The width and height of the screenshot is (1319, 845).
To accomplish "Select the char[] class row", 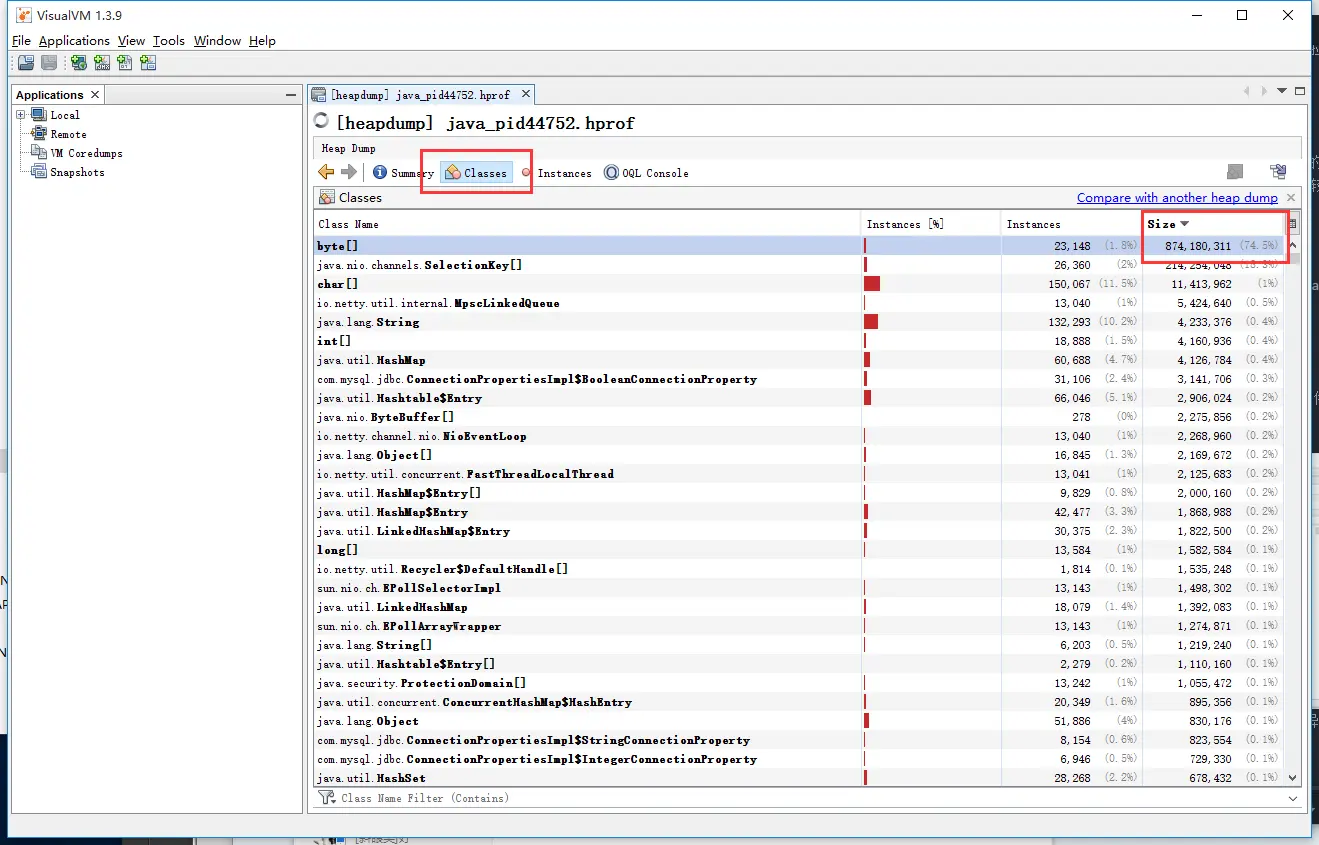I will pos(799,284).
